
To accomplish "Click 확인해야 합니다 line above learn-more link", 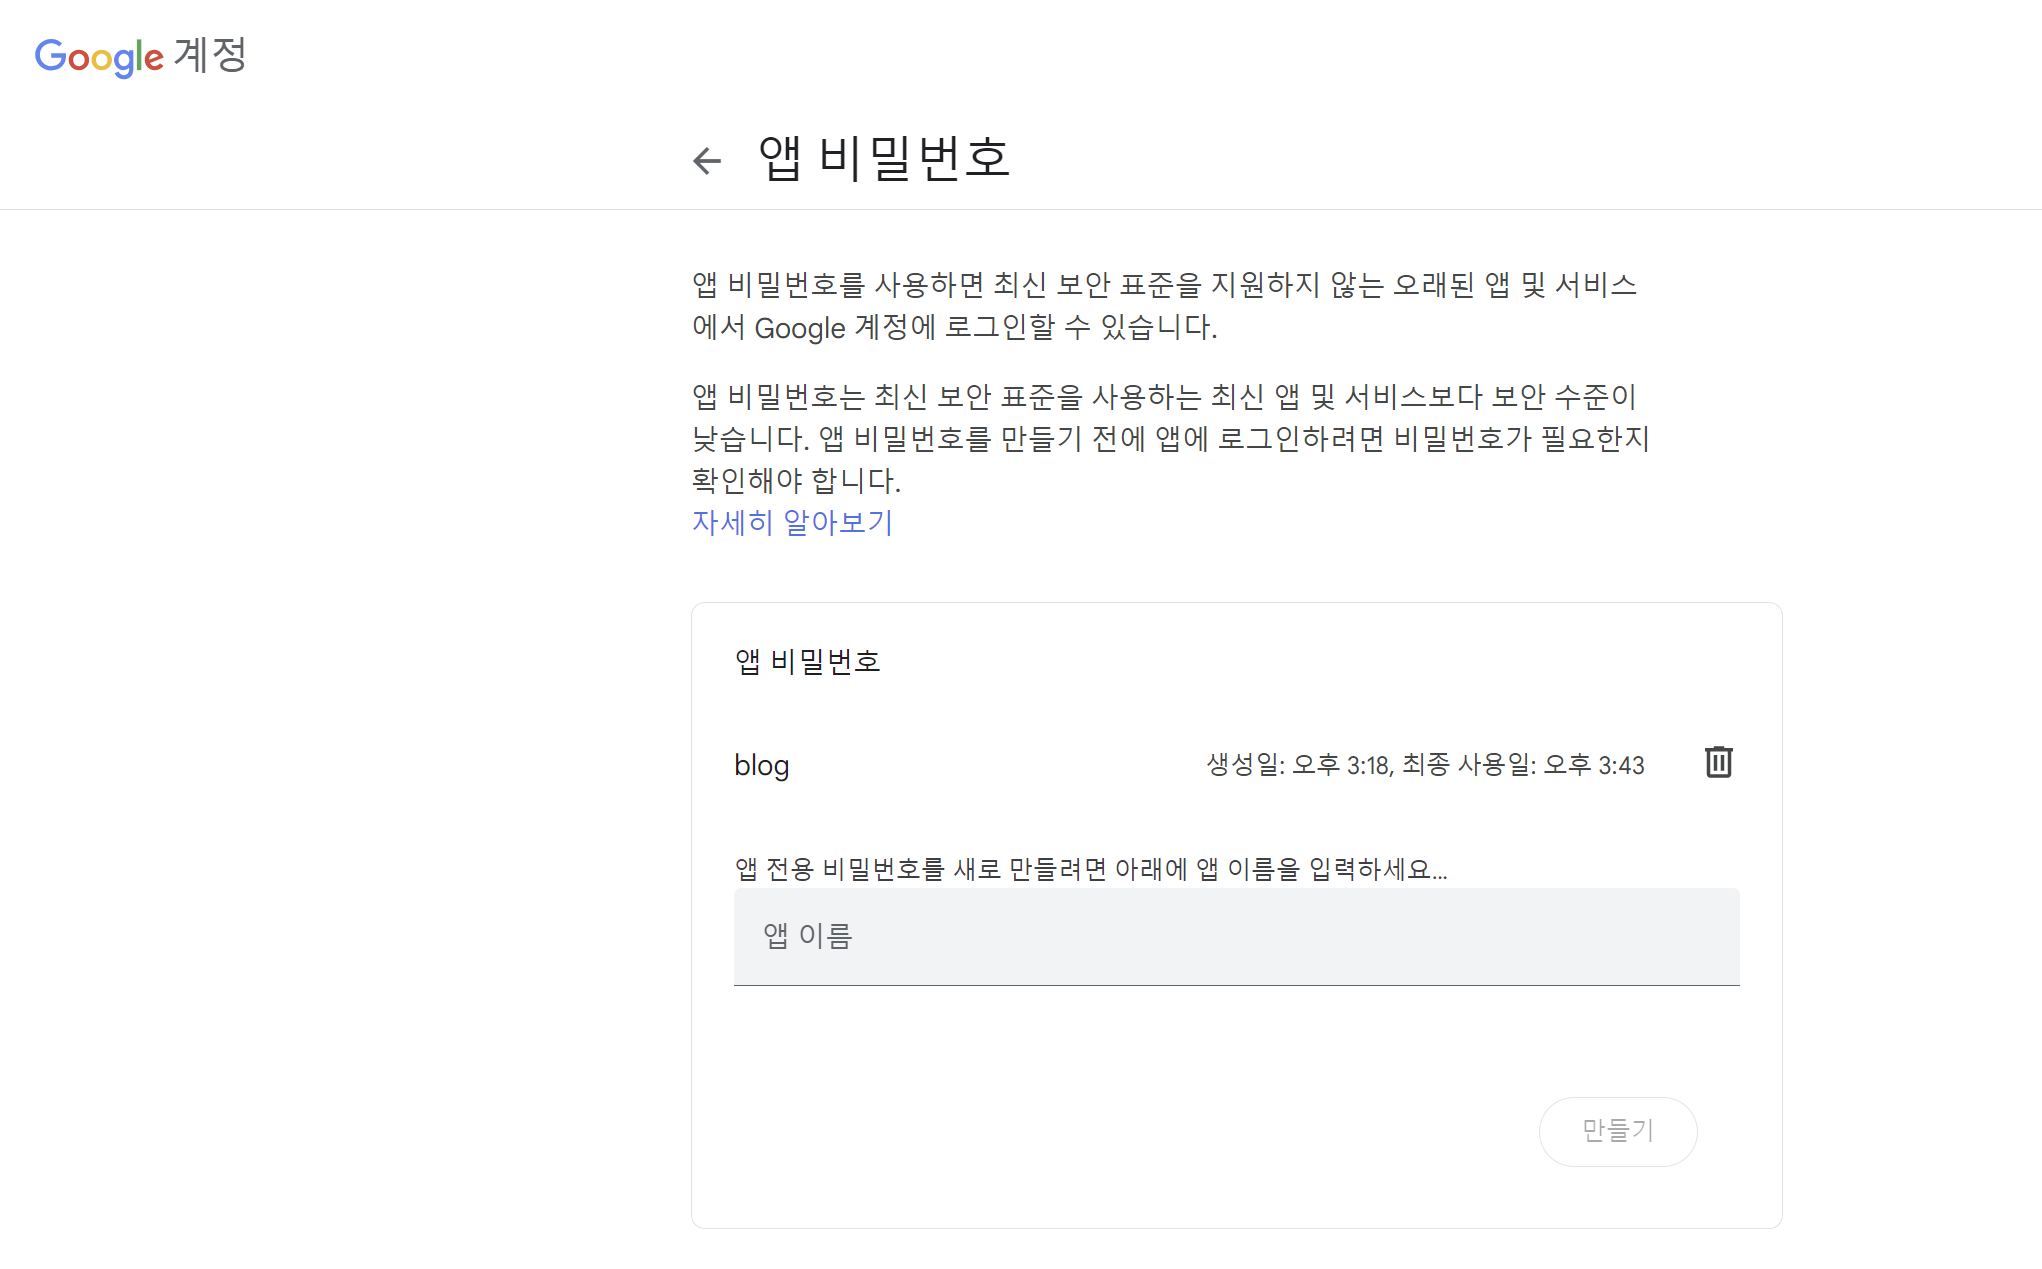I will [796, 481].
